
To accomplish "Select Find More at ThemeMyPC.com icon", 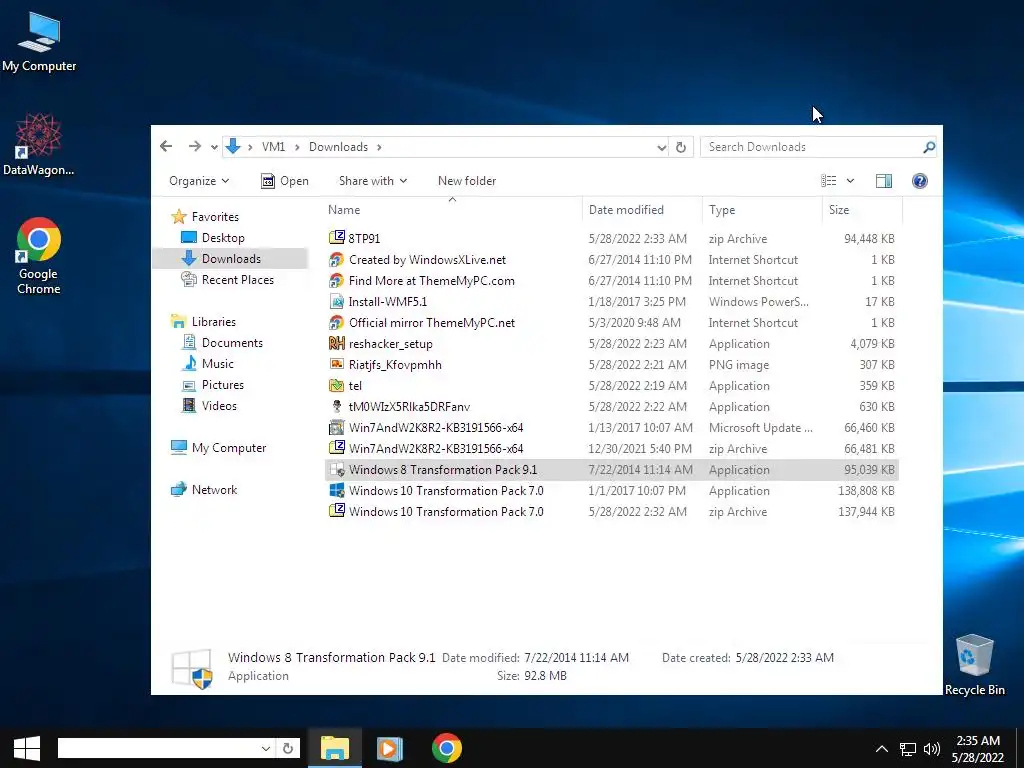I will [x=336, y=280].
